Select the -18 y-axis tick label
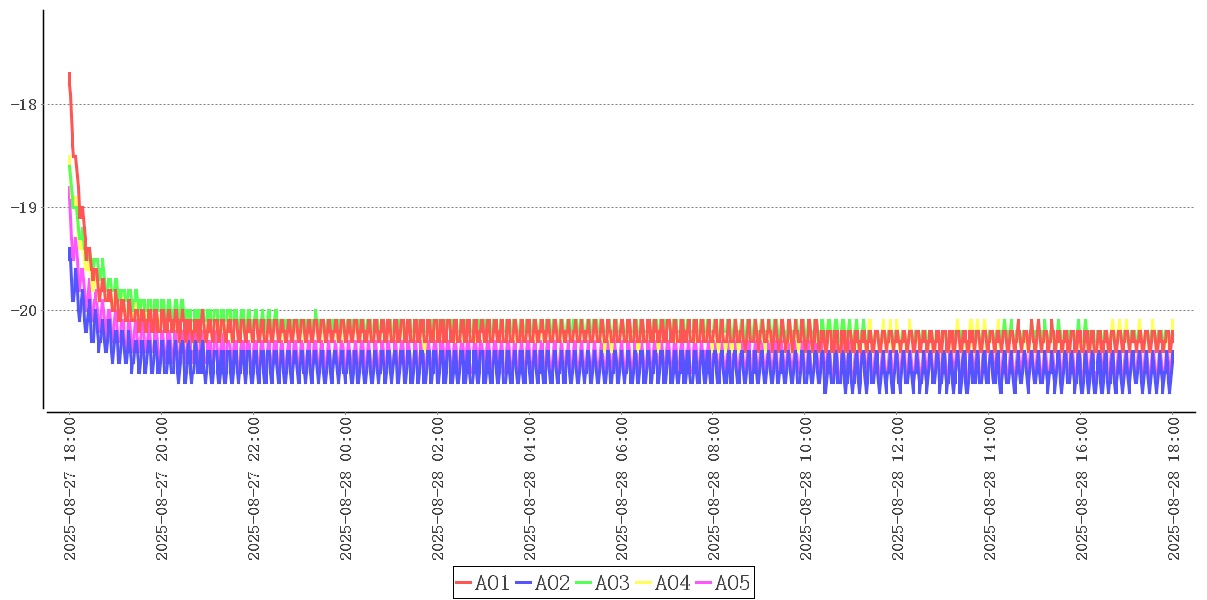Image resolution: width=1207 pixels, height=600 pixels. [23, 104]
